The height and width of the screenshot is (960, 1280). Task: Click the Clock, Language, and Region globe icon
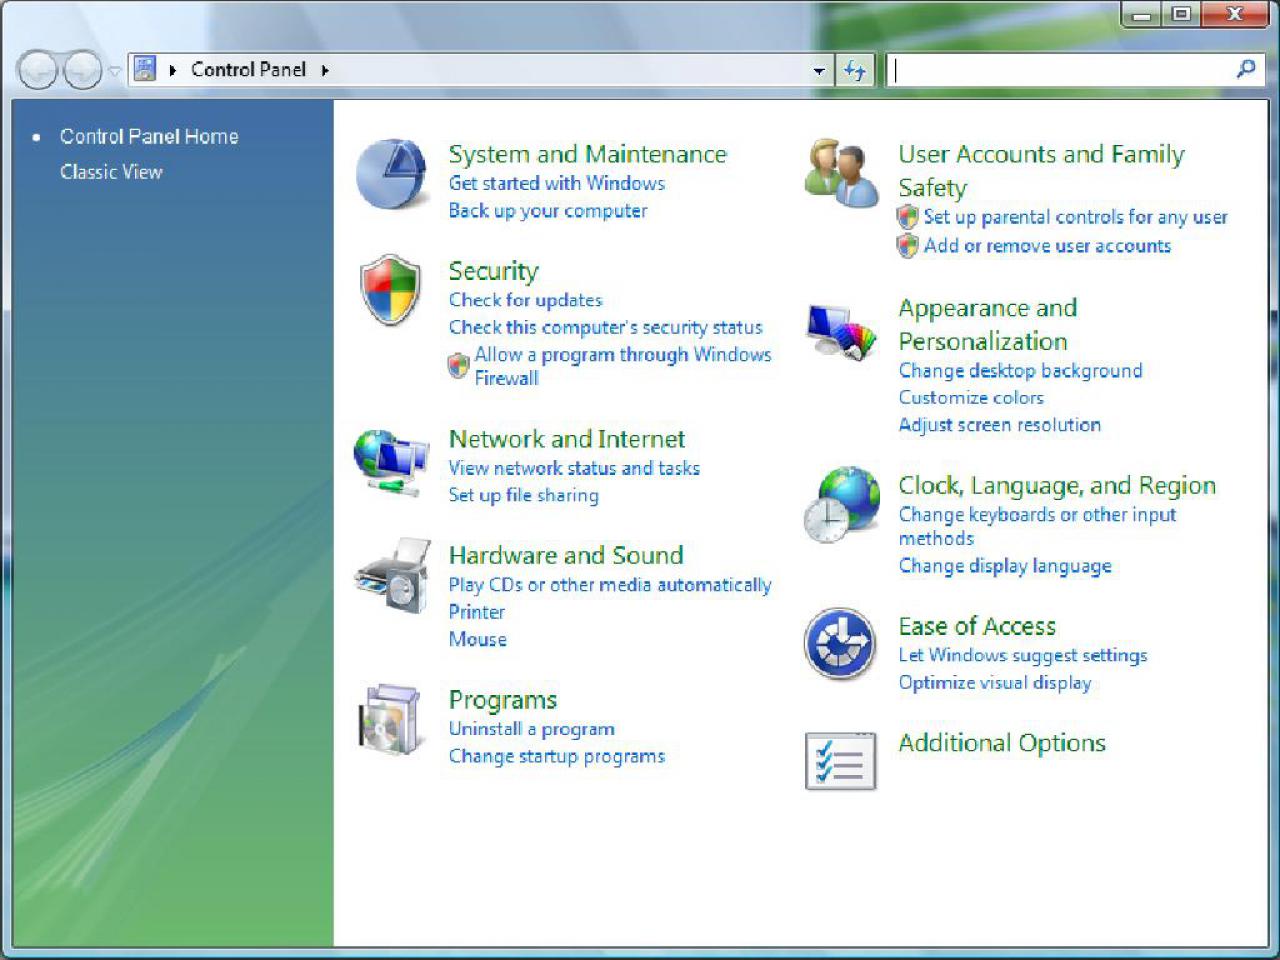841,505
